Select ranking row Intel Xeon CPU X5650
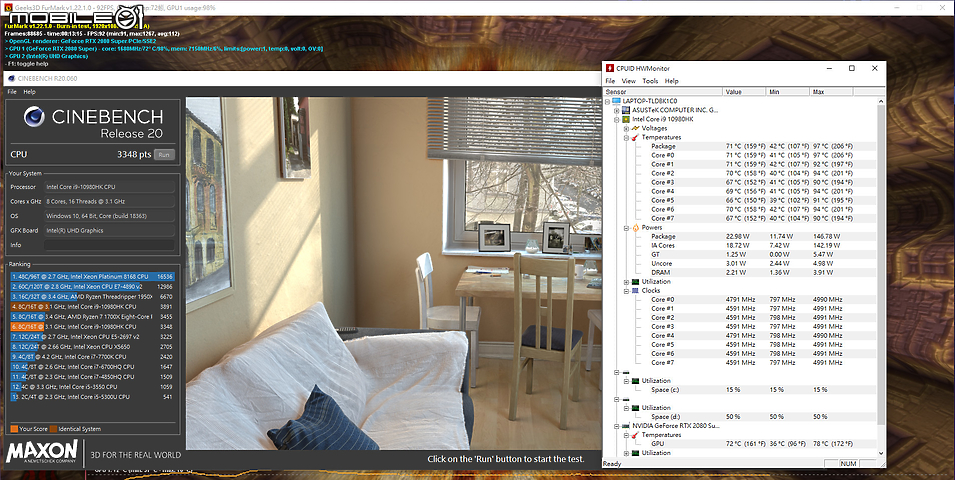 click(x=92, y=347)
